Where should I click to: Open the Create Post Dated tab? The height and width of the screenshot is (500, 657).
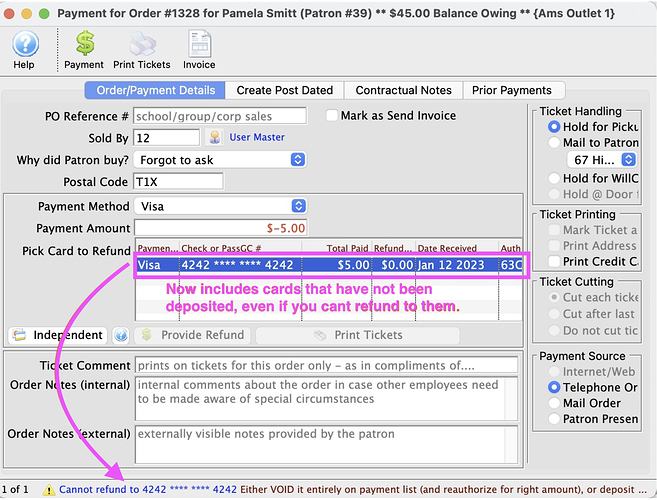[285, 90]
